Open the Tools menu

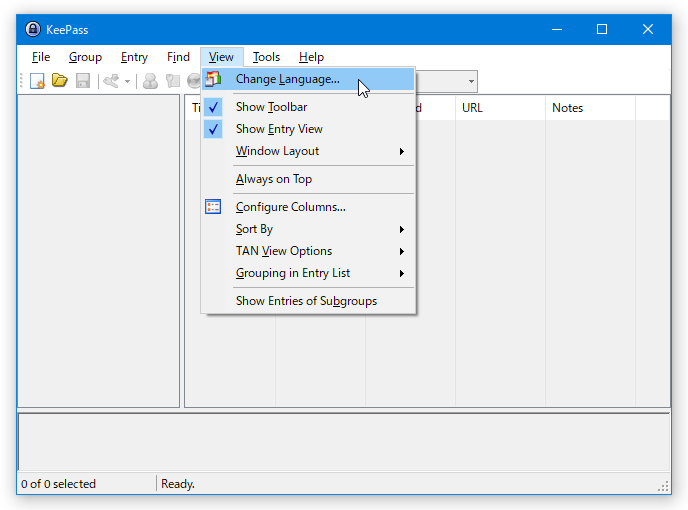266,57
